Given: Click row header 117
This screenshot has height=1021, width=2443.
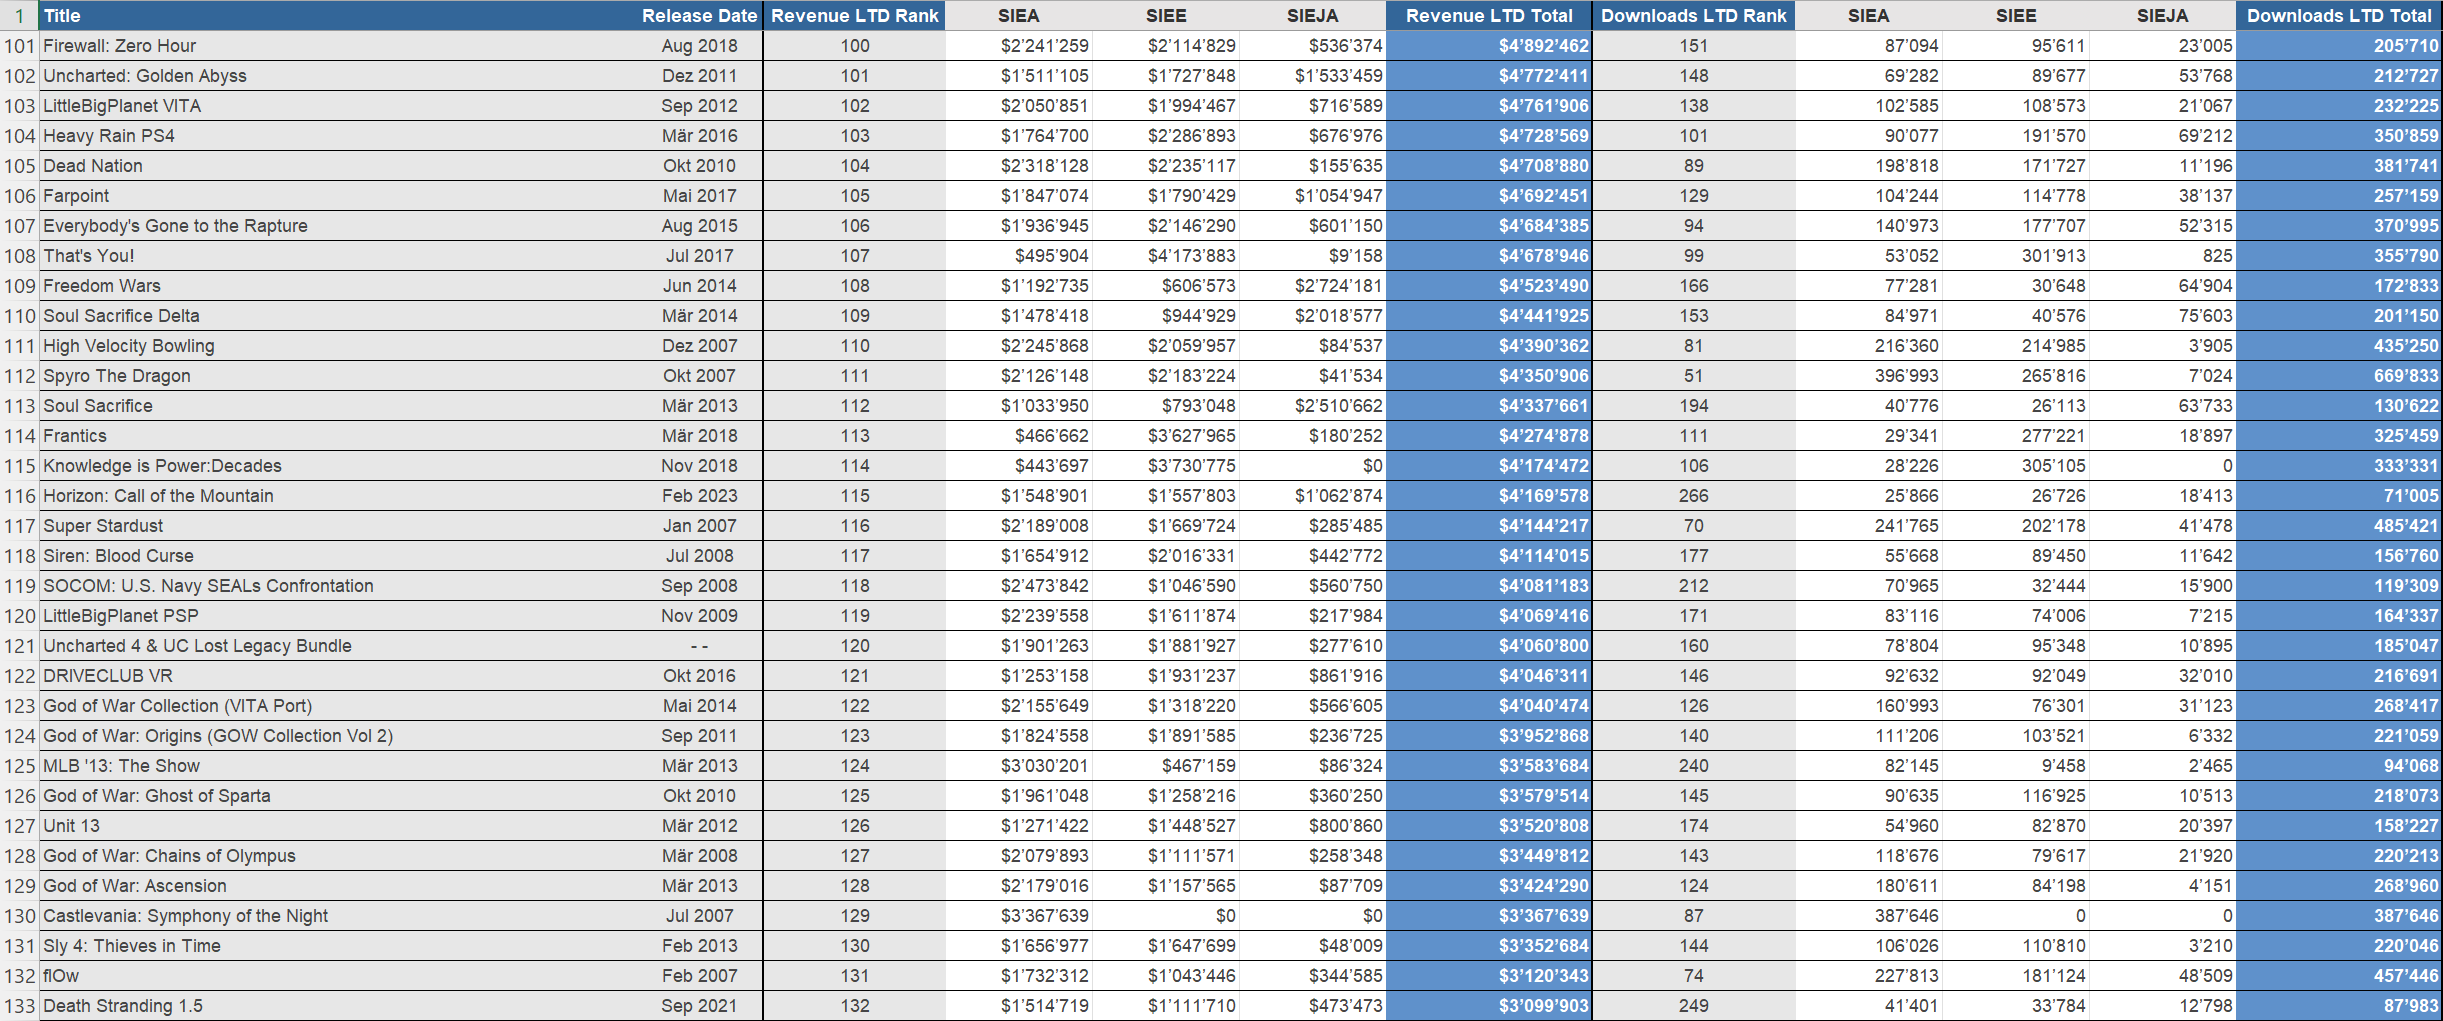Looking at the screenshot, I should tap(19, 526).
